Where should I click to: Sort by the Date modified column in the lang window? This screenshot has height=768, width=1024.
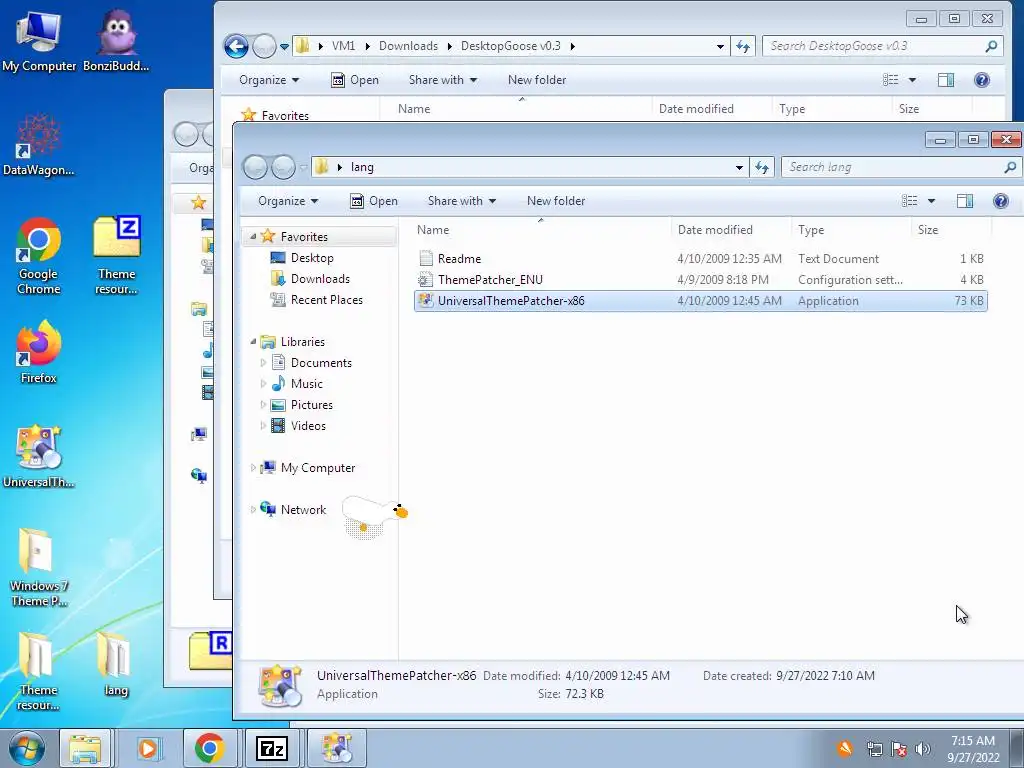point(730,230)
